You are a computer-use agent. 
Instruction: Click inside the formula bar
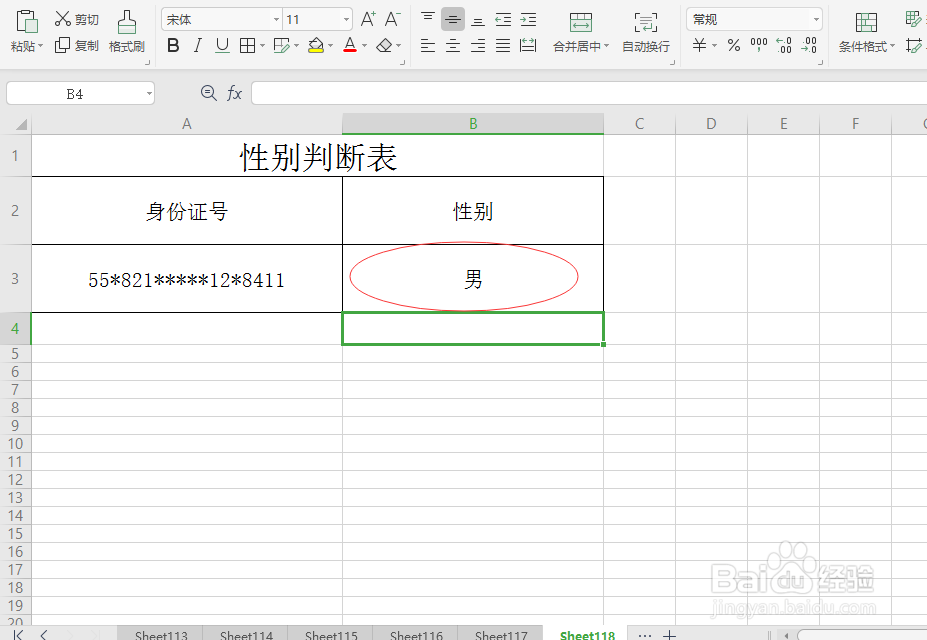point(500,92)
